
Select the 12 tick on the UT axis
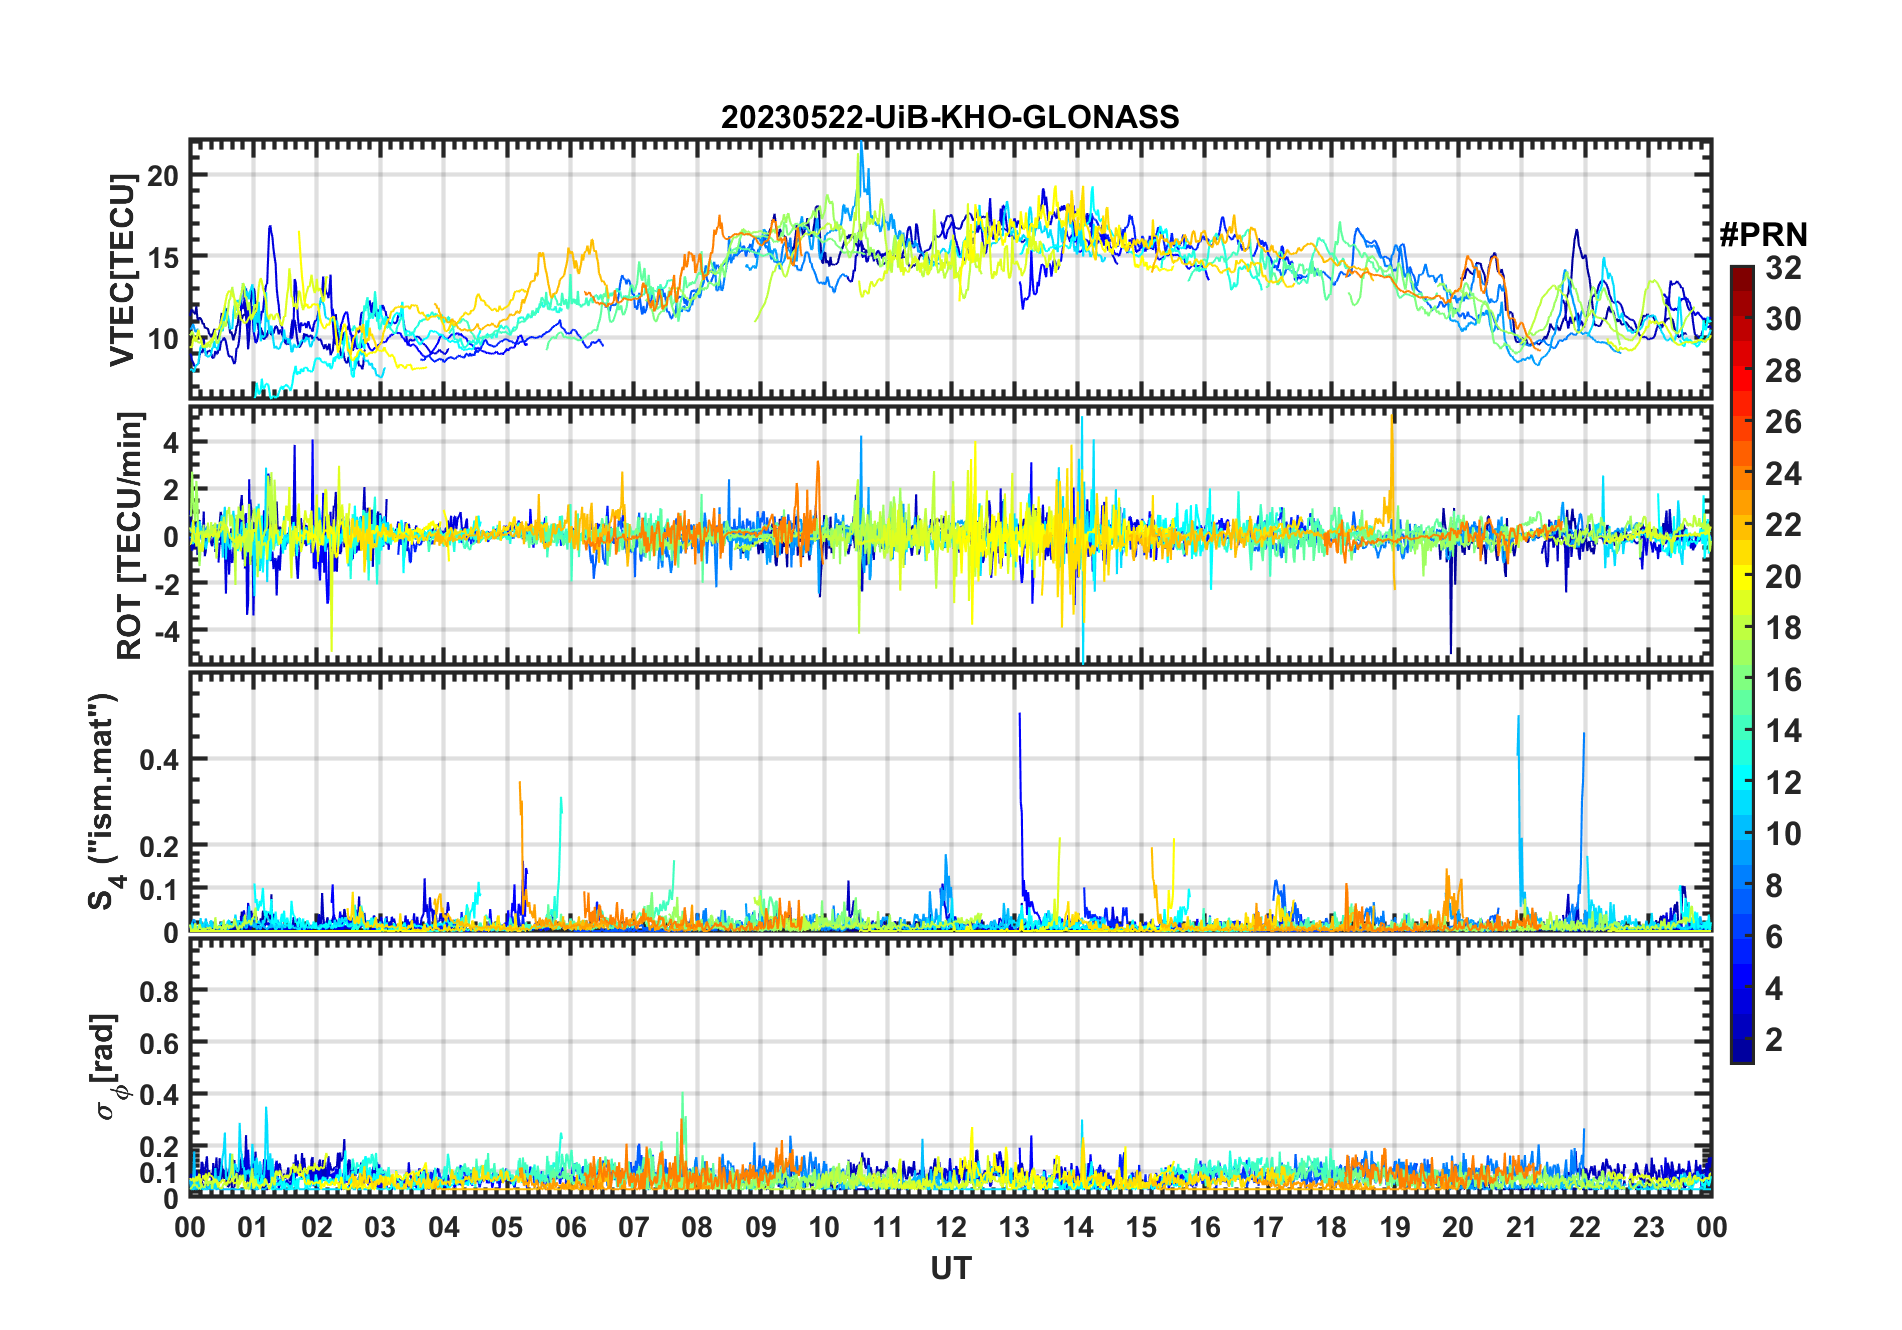951,1227
